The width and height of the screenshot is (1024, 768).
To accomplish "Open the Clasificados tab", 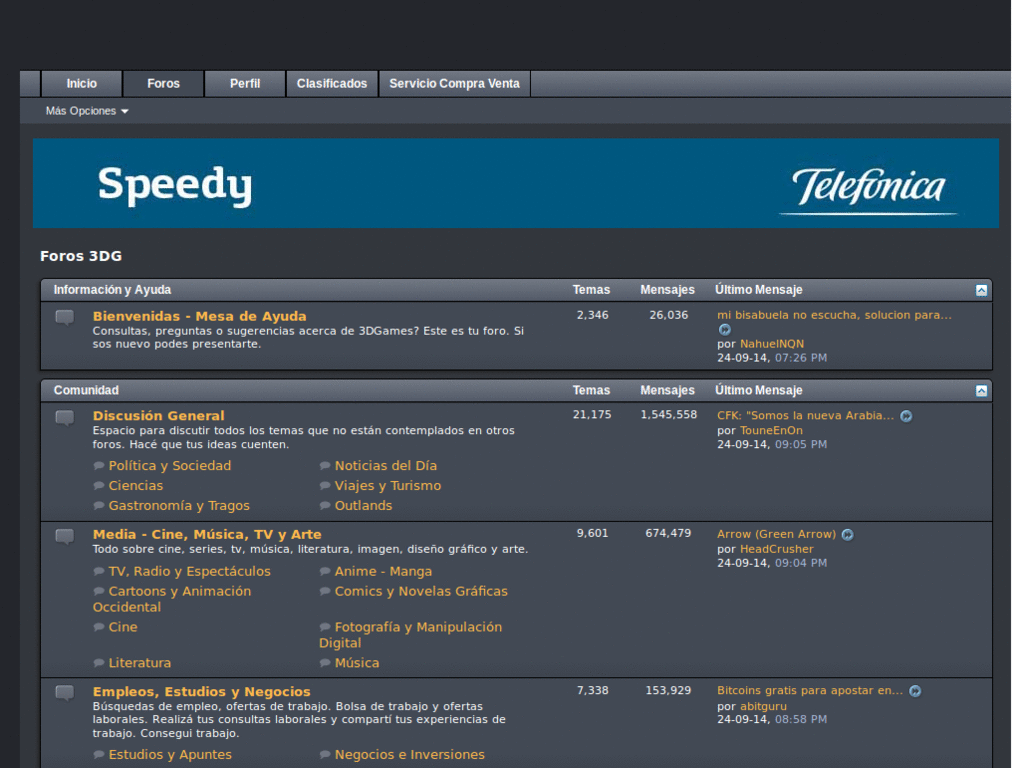I will tap(332, 84).
